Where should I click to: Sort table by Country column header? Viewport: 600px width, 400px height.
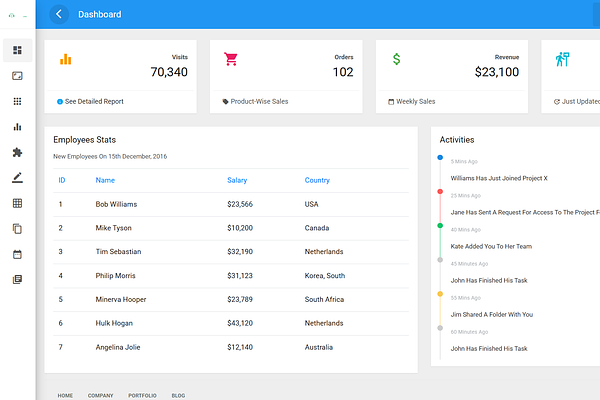pos(317,180)
